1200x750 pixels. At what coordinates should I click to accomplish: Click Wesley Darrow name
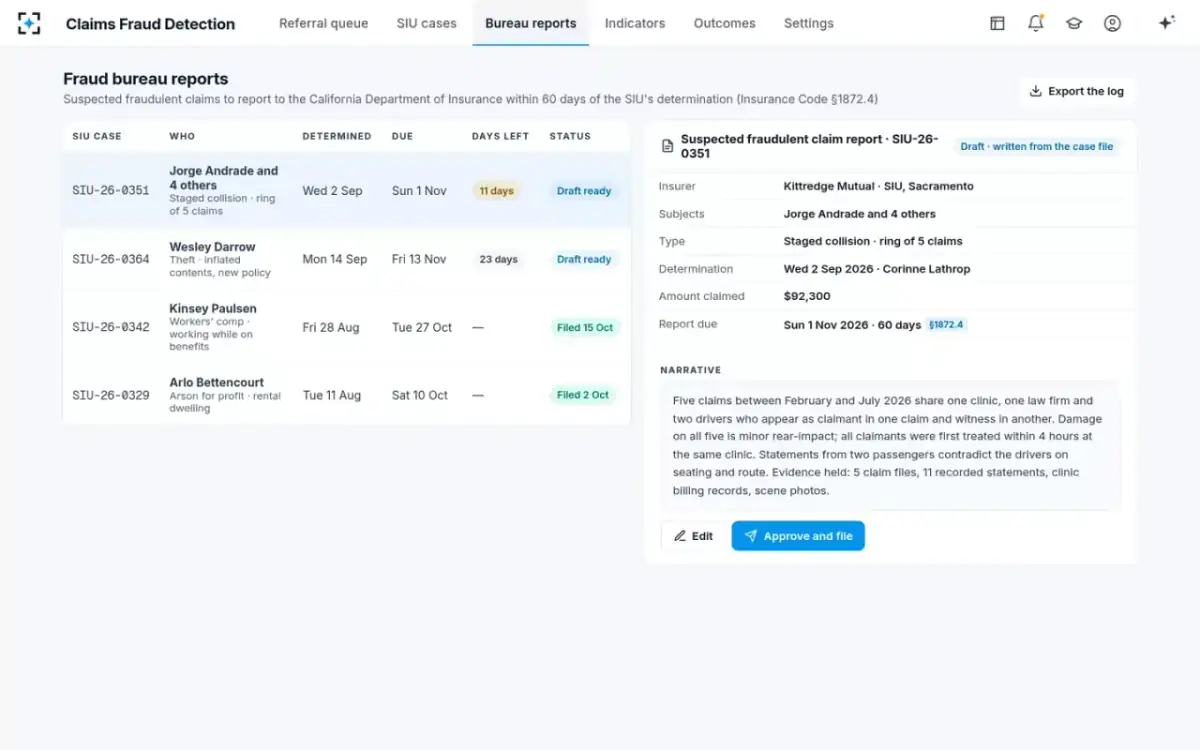coord(212,247)
